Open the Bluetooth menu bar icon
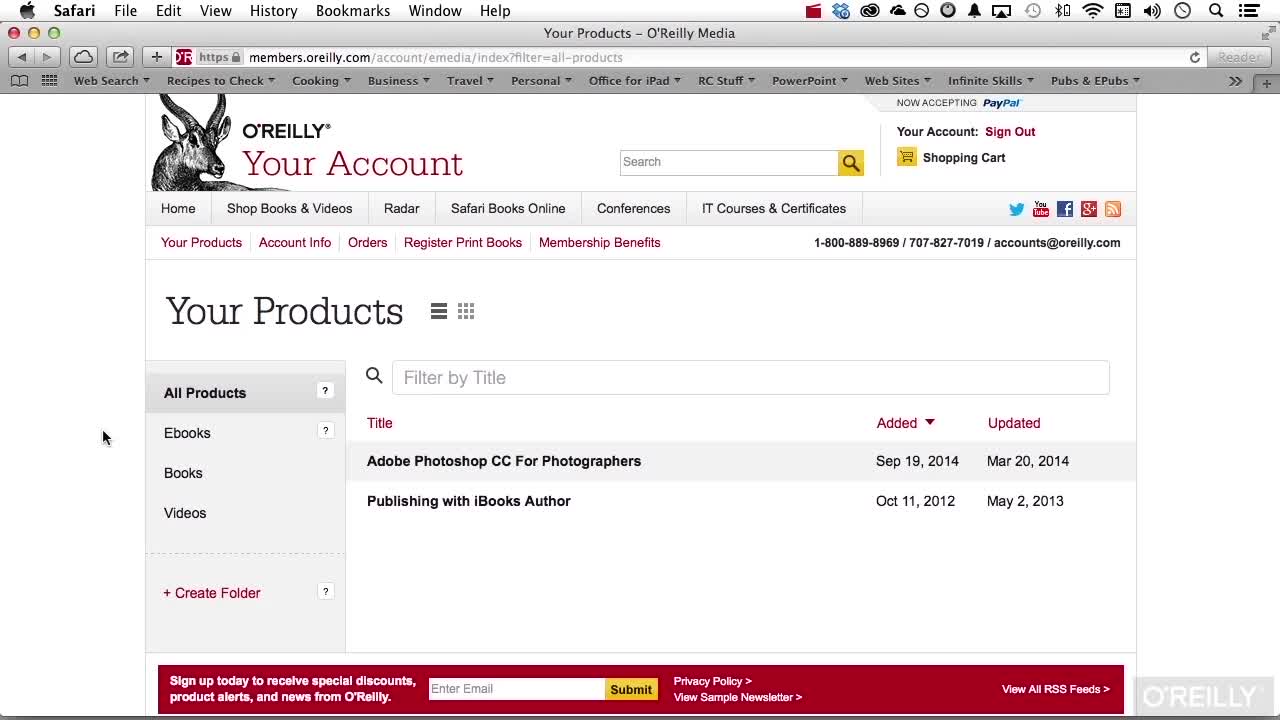The height and width of the screenshot is (720, 1280). [1063, 11]
